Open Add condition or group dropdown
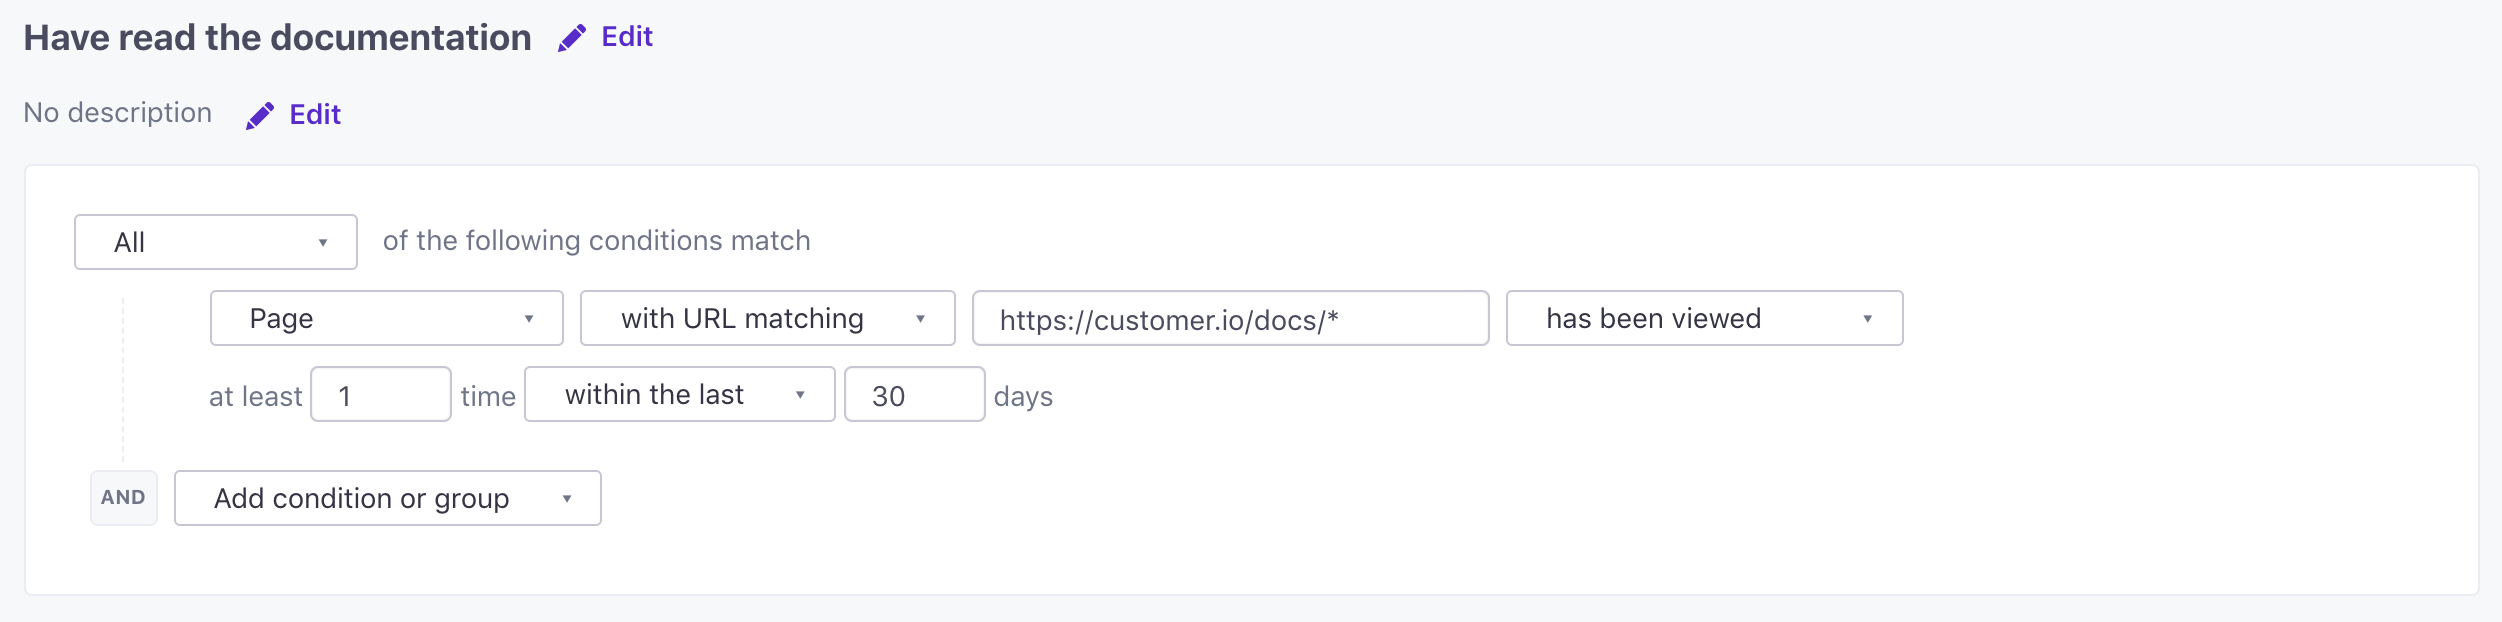The image size is (2502, 622). pos(388,498)
